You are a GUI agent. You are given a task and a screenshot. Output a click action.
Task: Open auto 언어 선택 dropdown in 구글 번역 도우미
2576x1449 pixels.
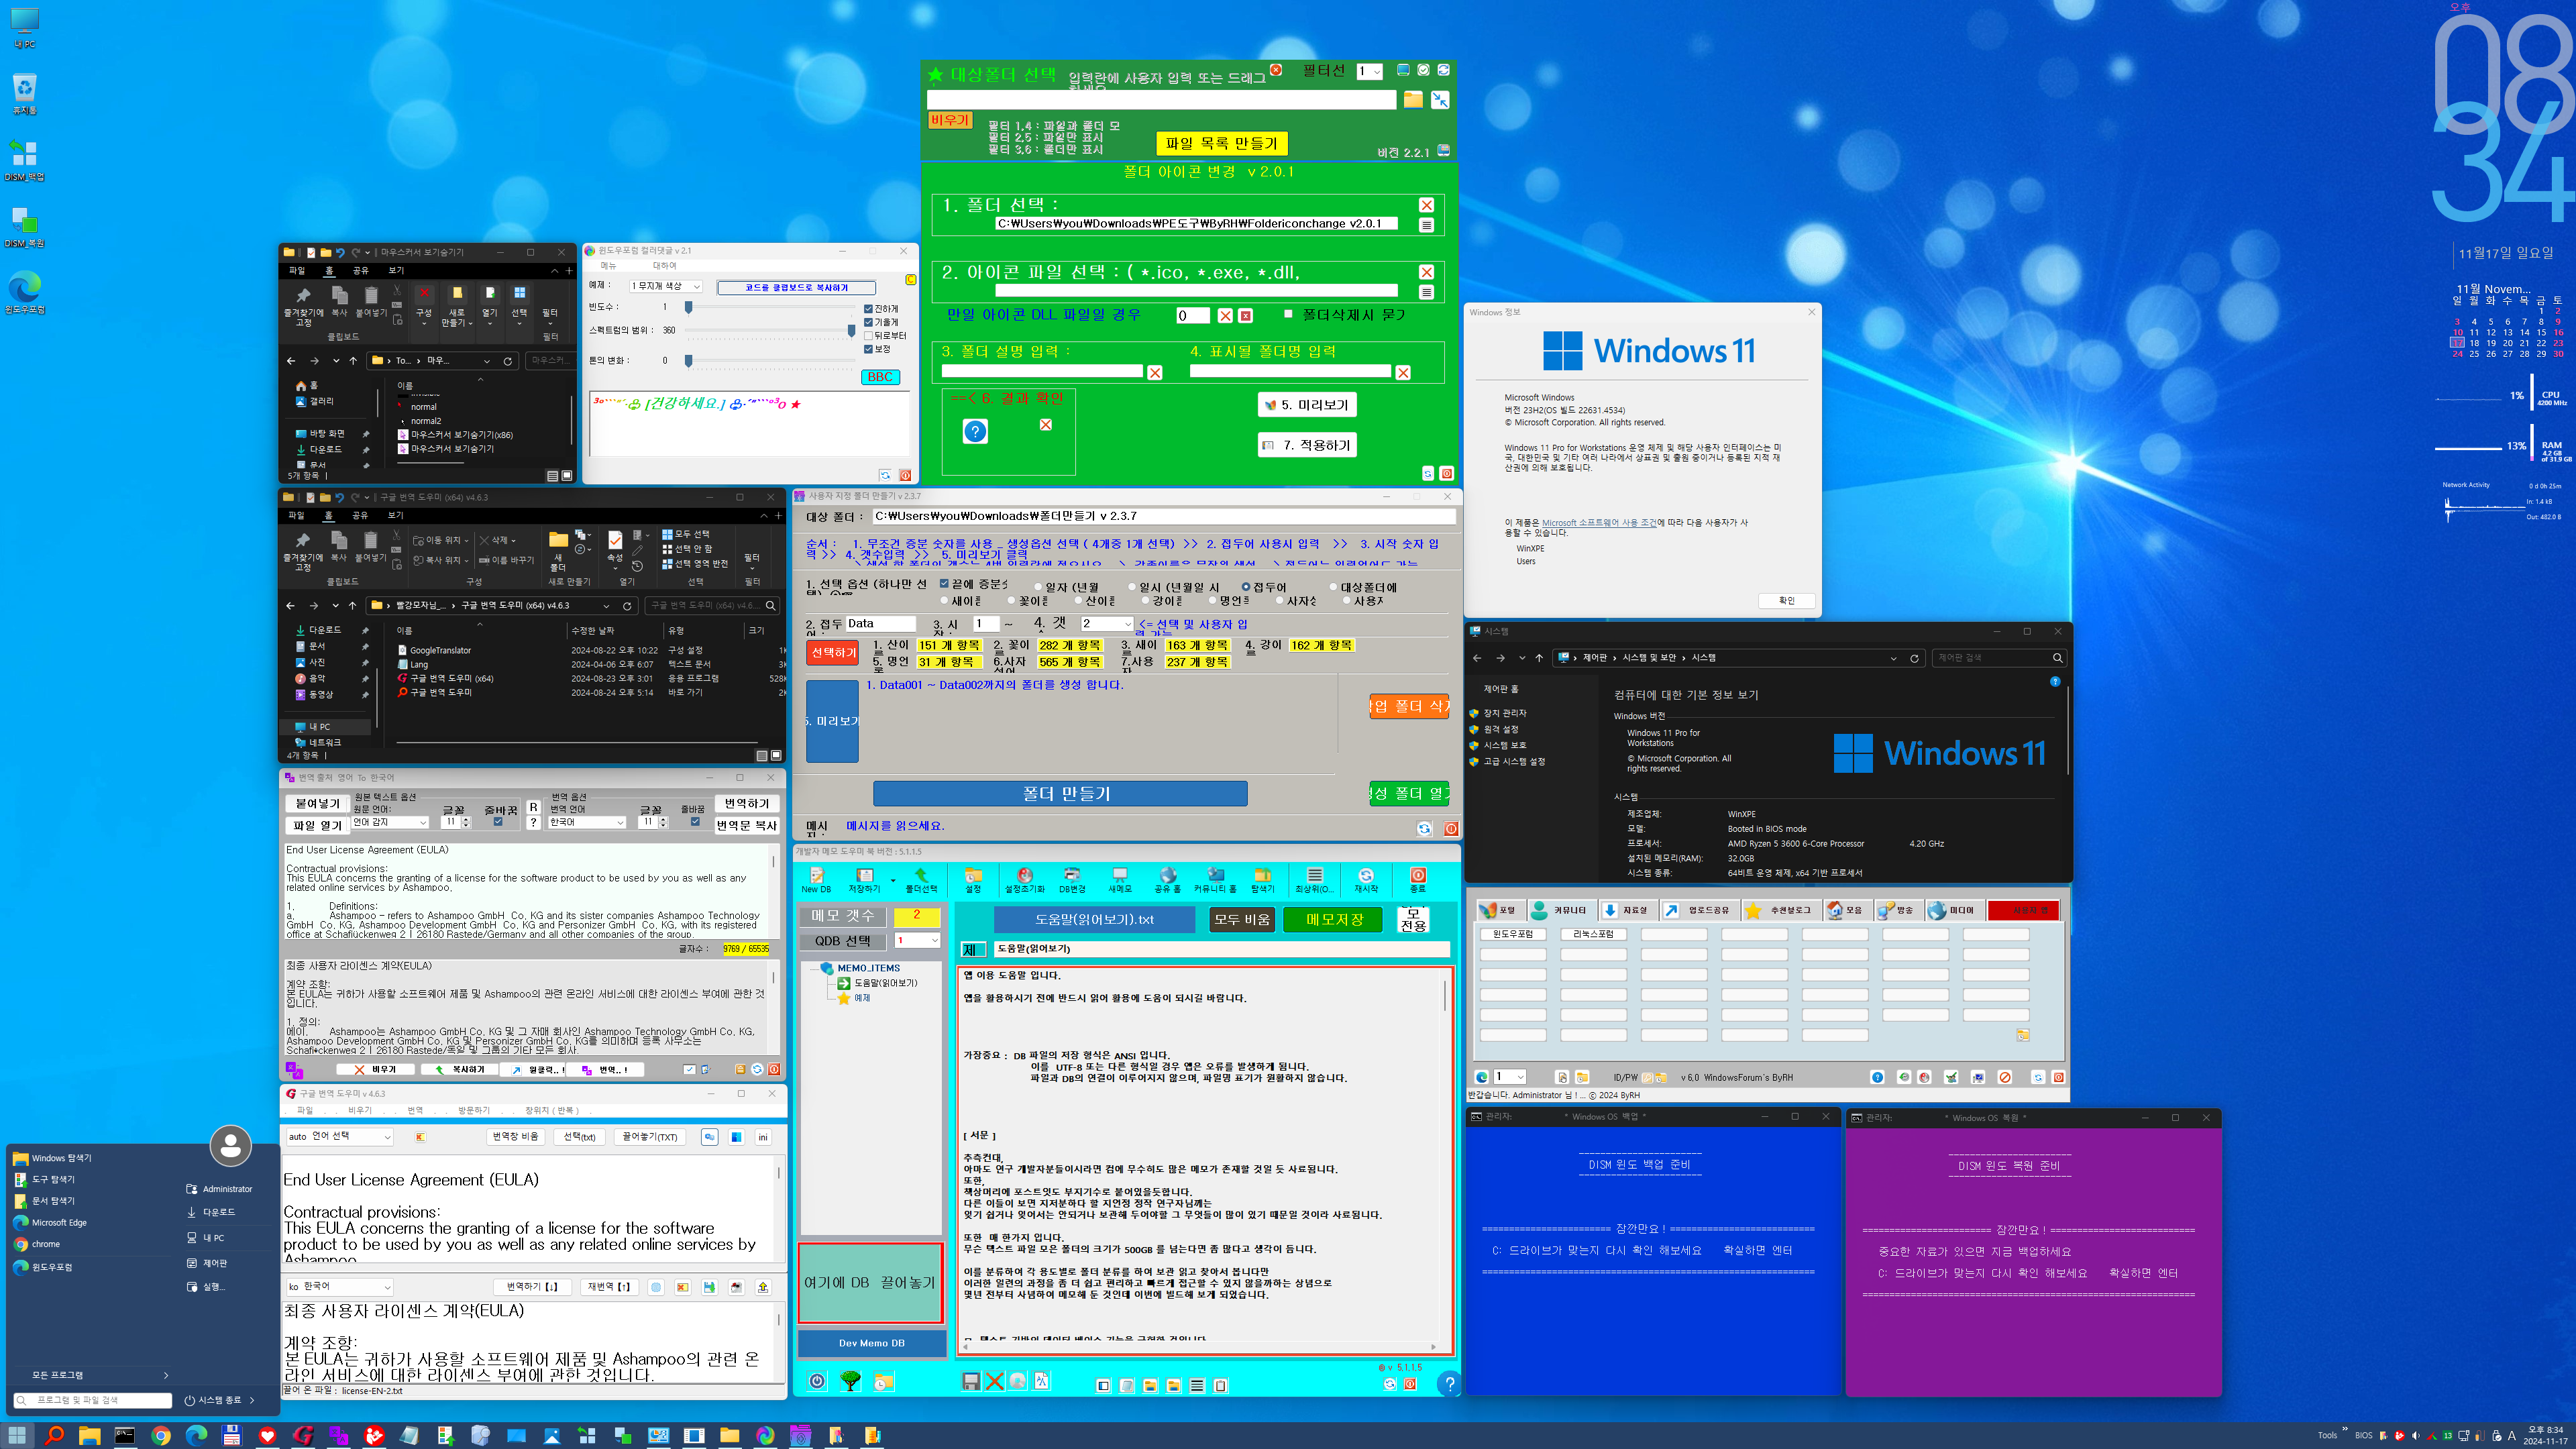pos(339,1137)
